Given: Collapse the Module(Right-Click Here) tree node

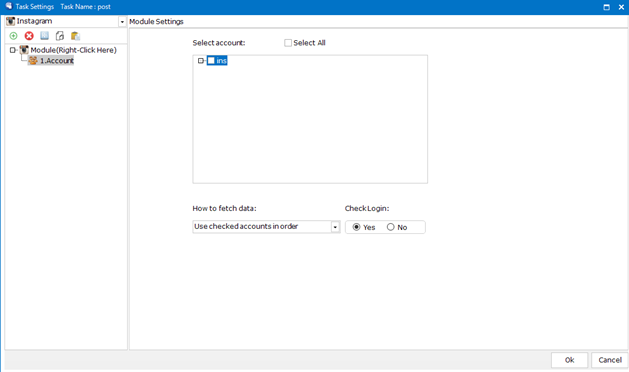Looking at the screenshot, I should click(x=13, y=50).
